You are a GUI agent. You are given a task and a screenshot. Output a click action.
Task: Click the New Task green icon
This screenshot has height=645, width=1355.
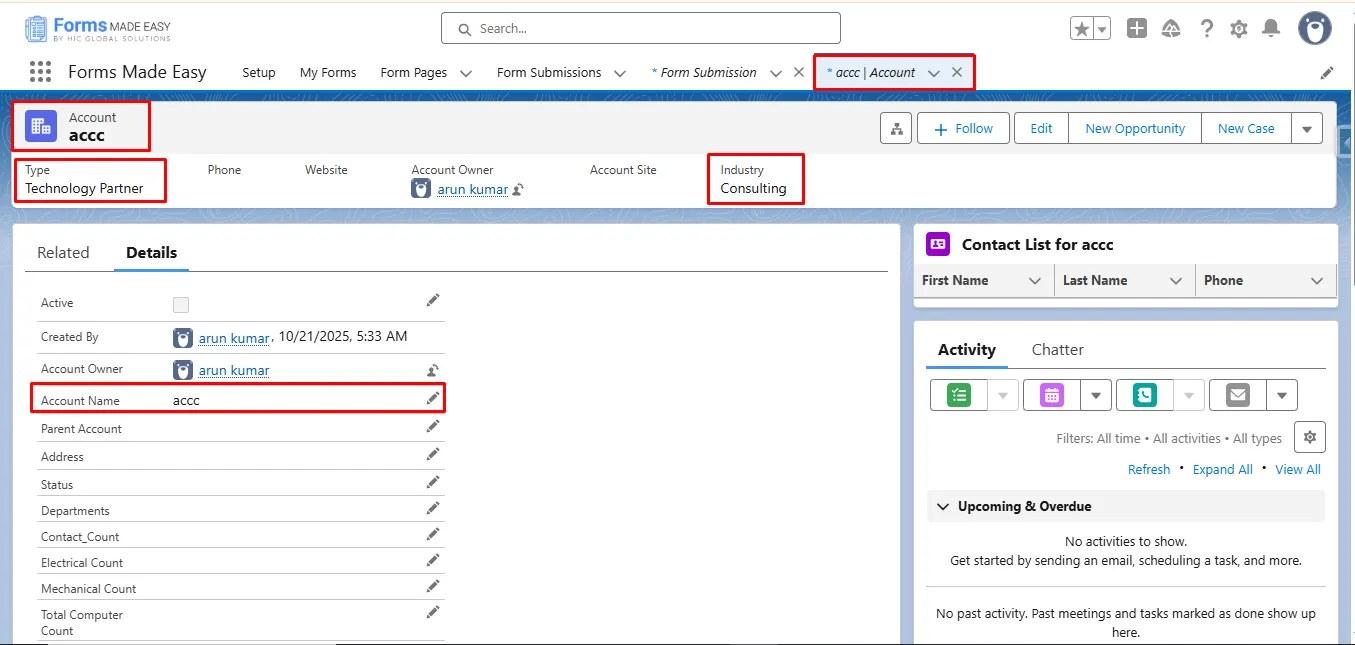point(958,395)
